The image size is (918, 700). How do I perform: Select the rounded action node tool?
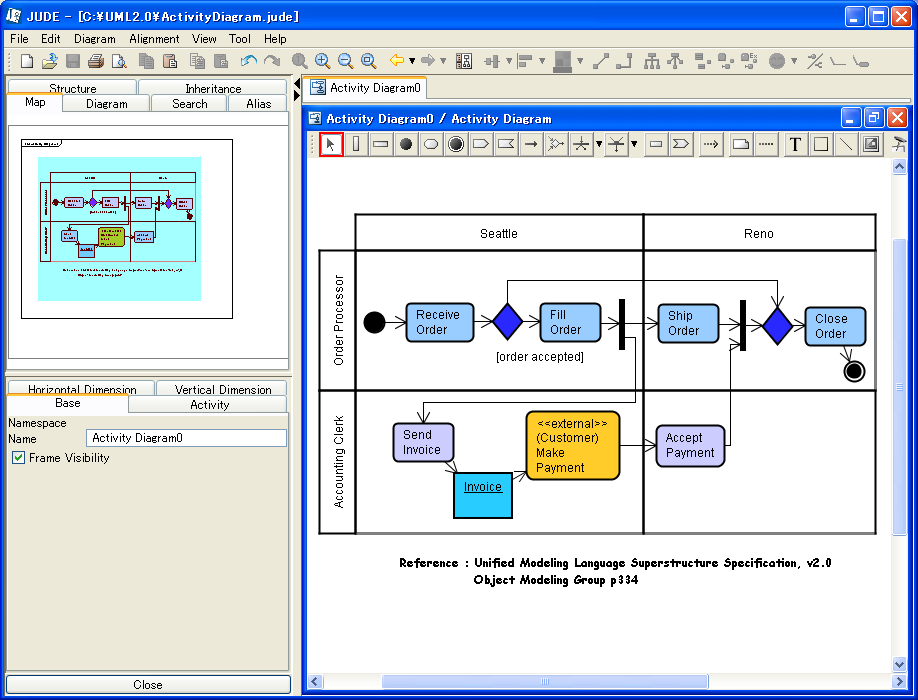tap(431, 144)
